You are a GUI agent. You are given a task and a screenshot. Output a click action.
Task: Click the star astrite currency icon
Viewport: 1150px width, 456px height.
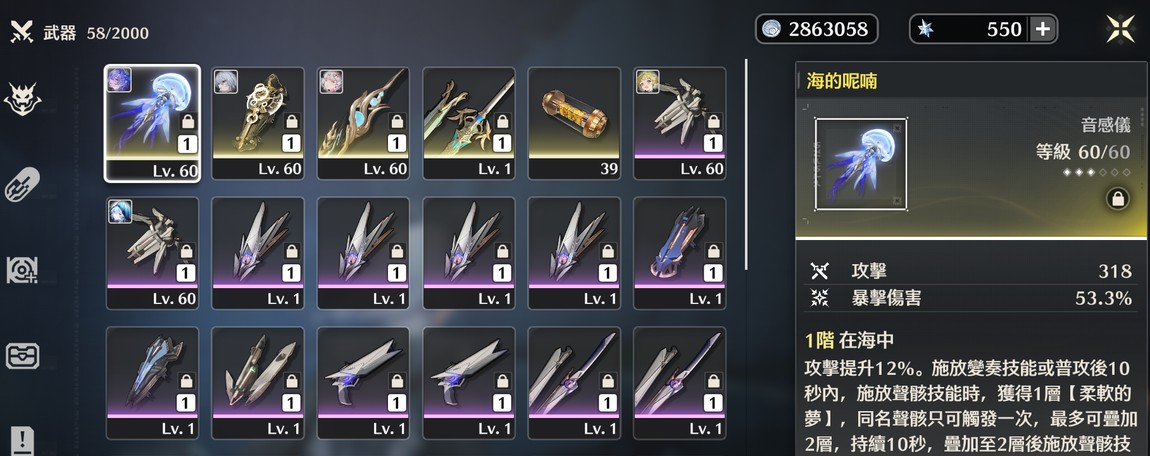click(x=926, y=29)
